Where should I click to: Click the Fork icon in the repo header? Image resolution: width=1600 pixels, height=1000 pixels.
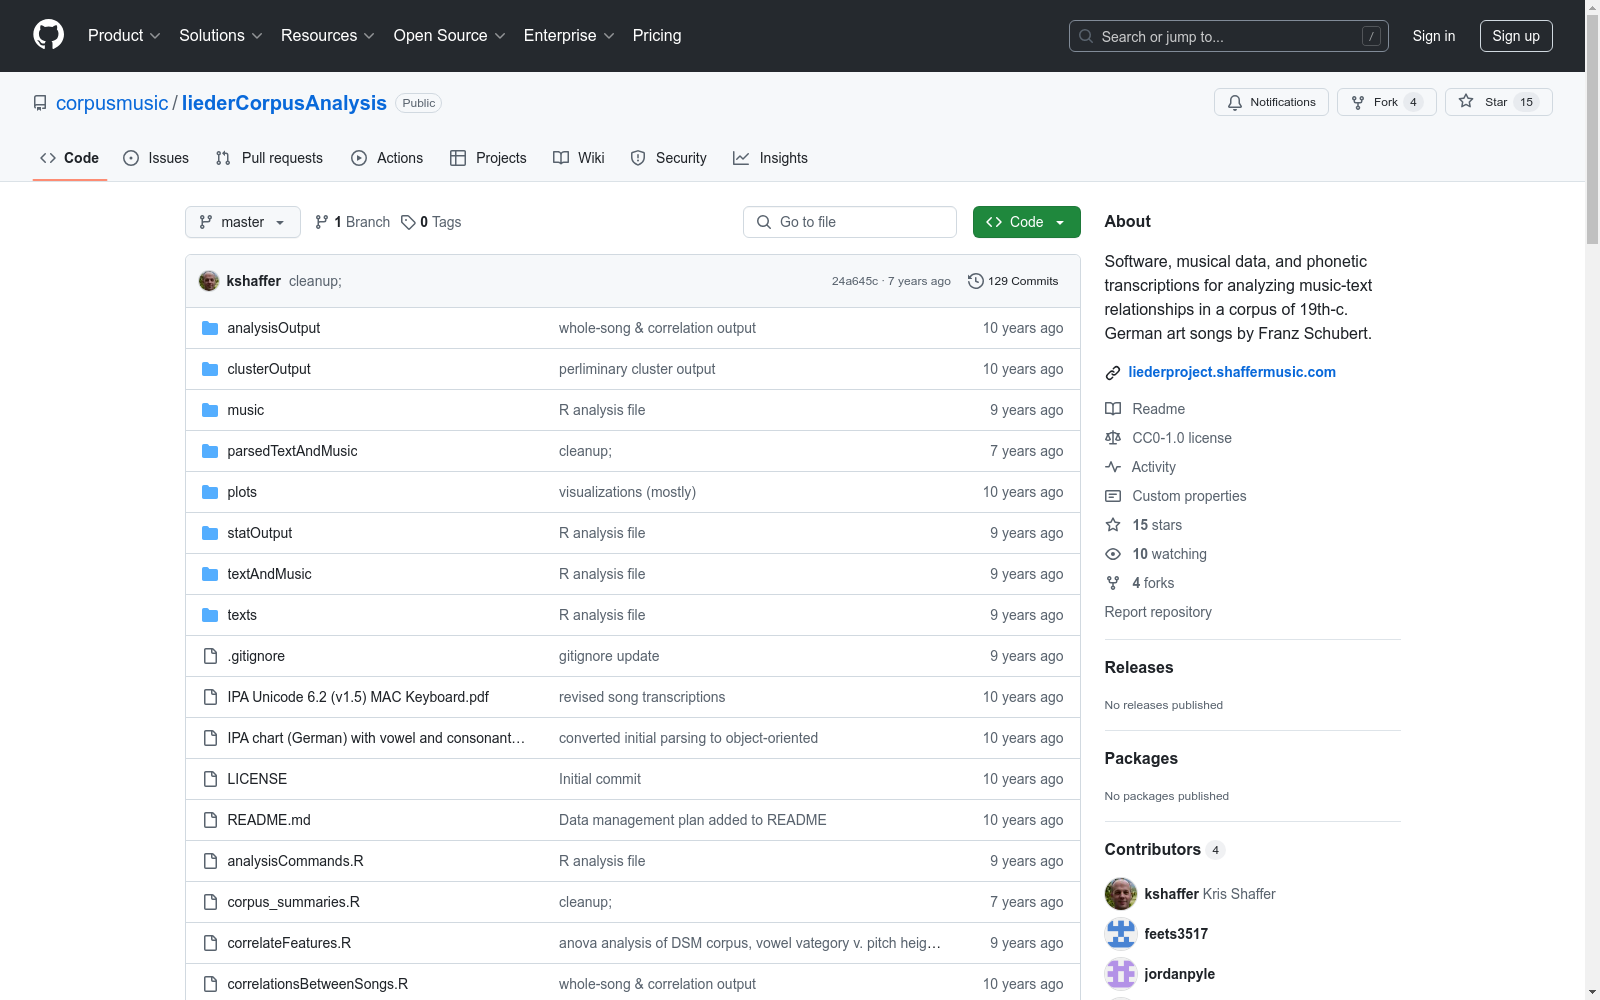(1358, 102)
